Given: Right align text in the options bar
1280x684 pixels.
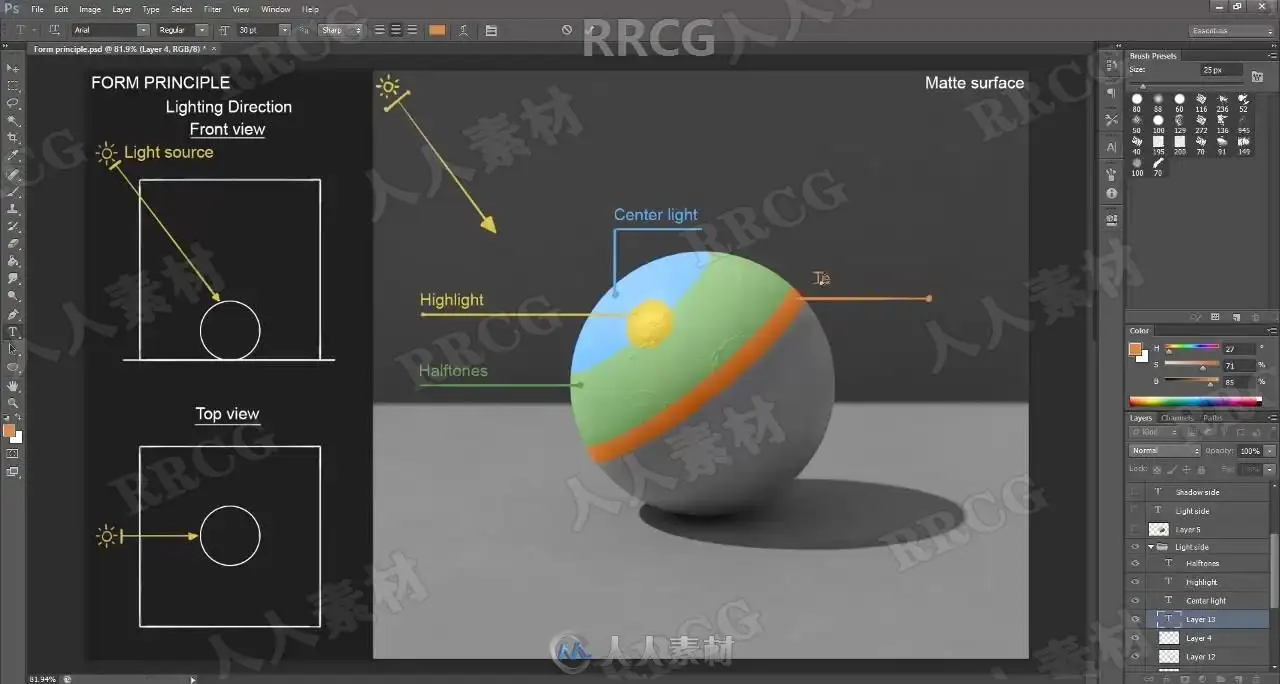Looking at the screenshot, I should pos(412,30).
